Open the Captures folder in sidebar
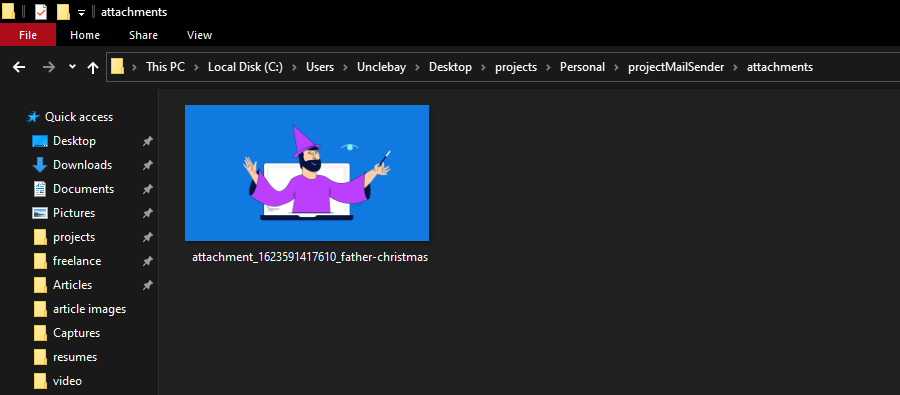 (x=76, y=333)
